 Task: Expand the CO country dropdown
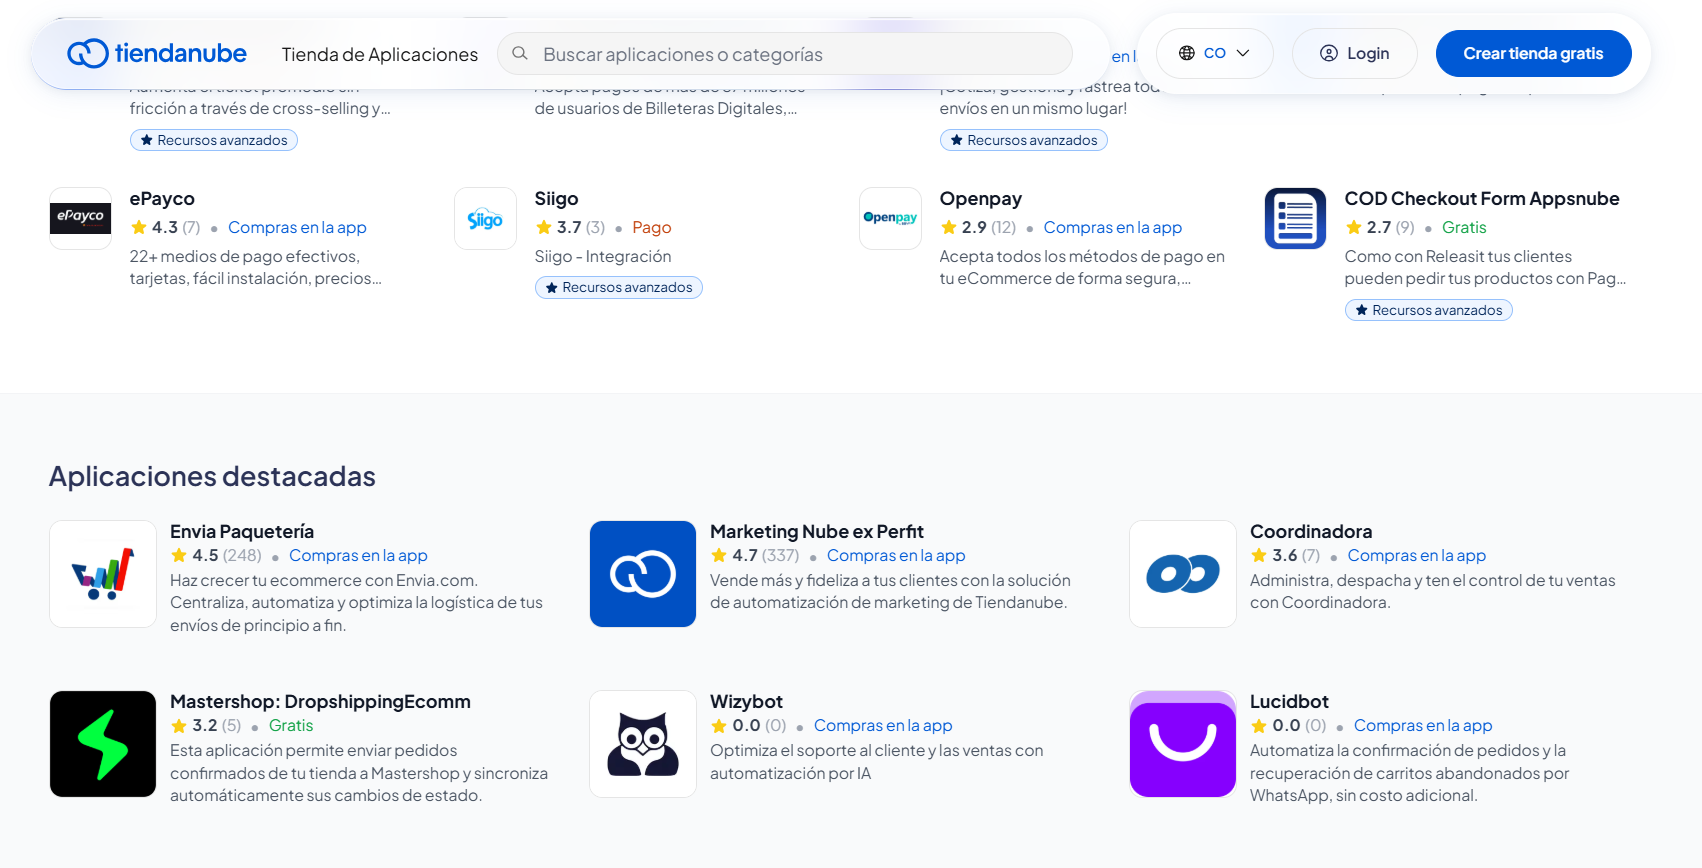[1215, 53]
